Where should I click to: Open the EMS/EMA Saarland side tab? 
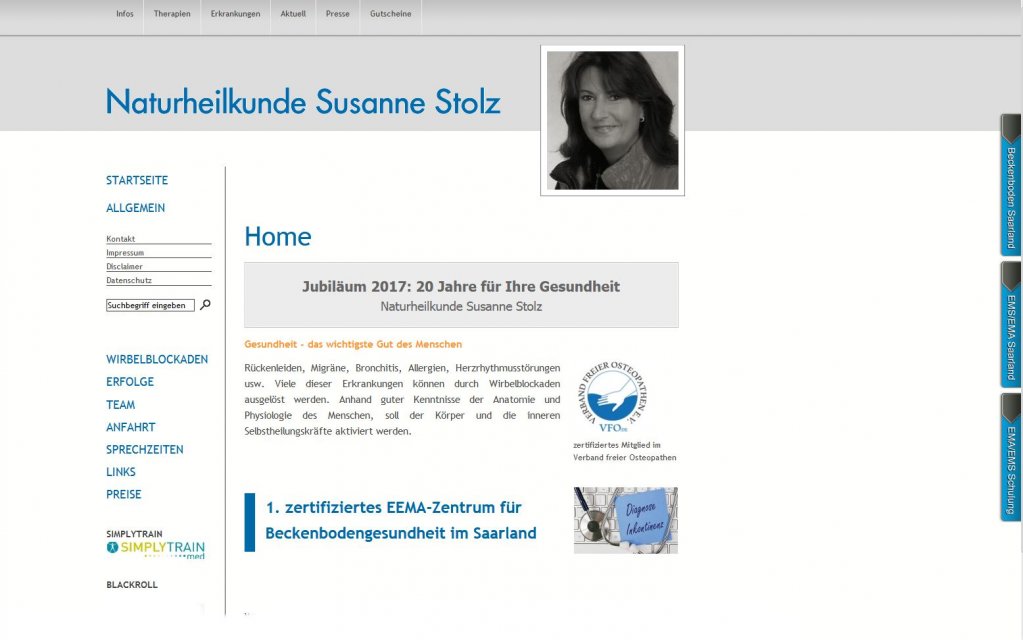[1011, 325]
